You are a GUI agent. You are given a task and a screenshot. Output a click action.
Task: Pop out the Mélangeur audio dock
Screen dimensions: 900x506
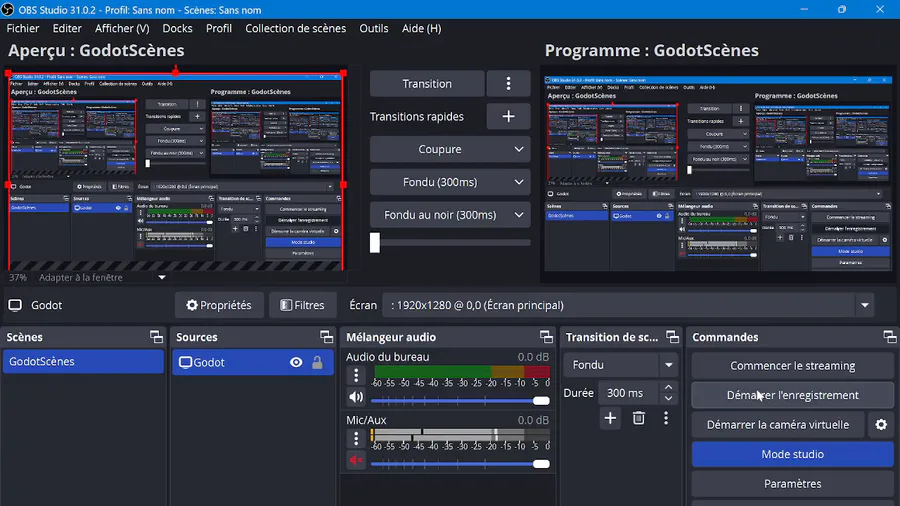coord(546,337)
